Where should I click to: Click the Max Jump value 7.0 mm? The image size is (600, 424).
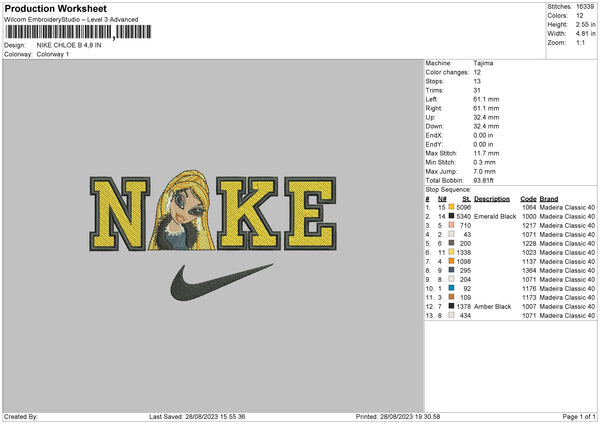click(x=484, y=171)
